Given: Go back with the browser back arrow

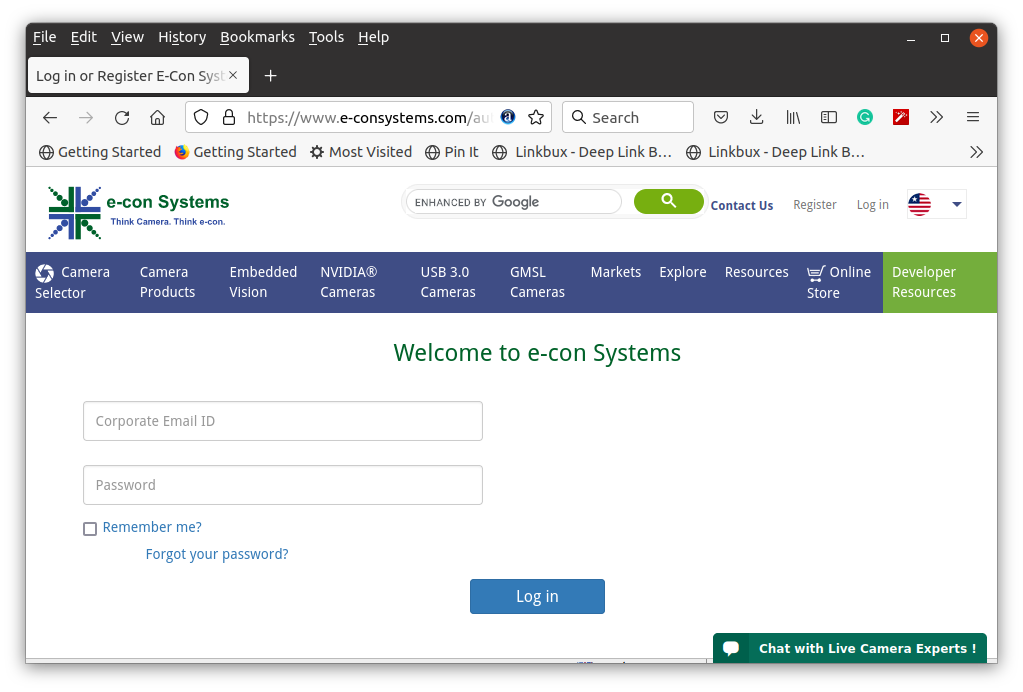Looking at the screenshot, I should pos(50,117).
